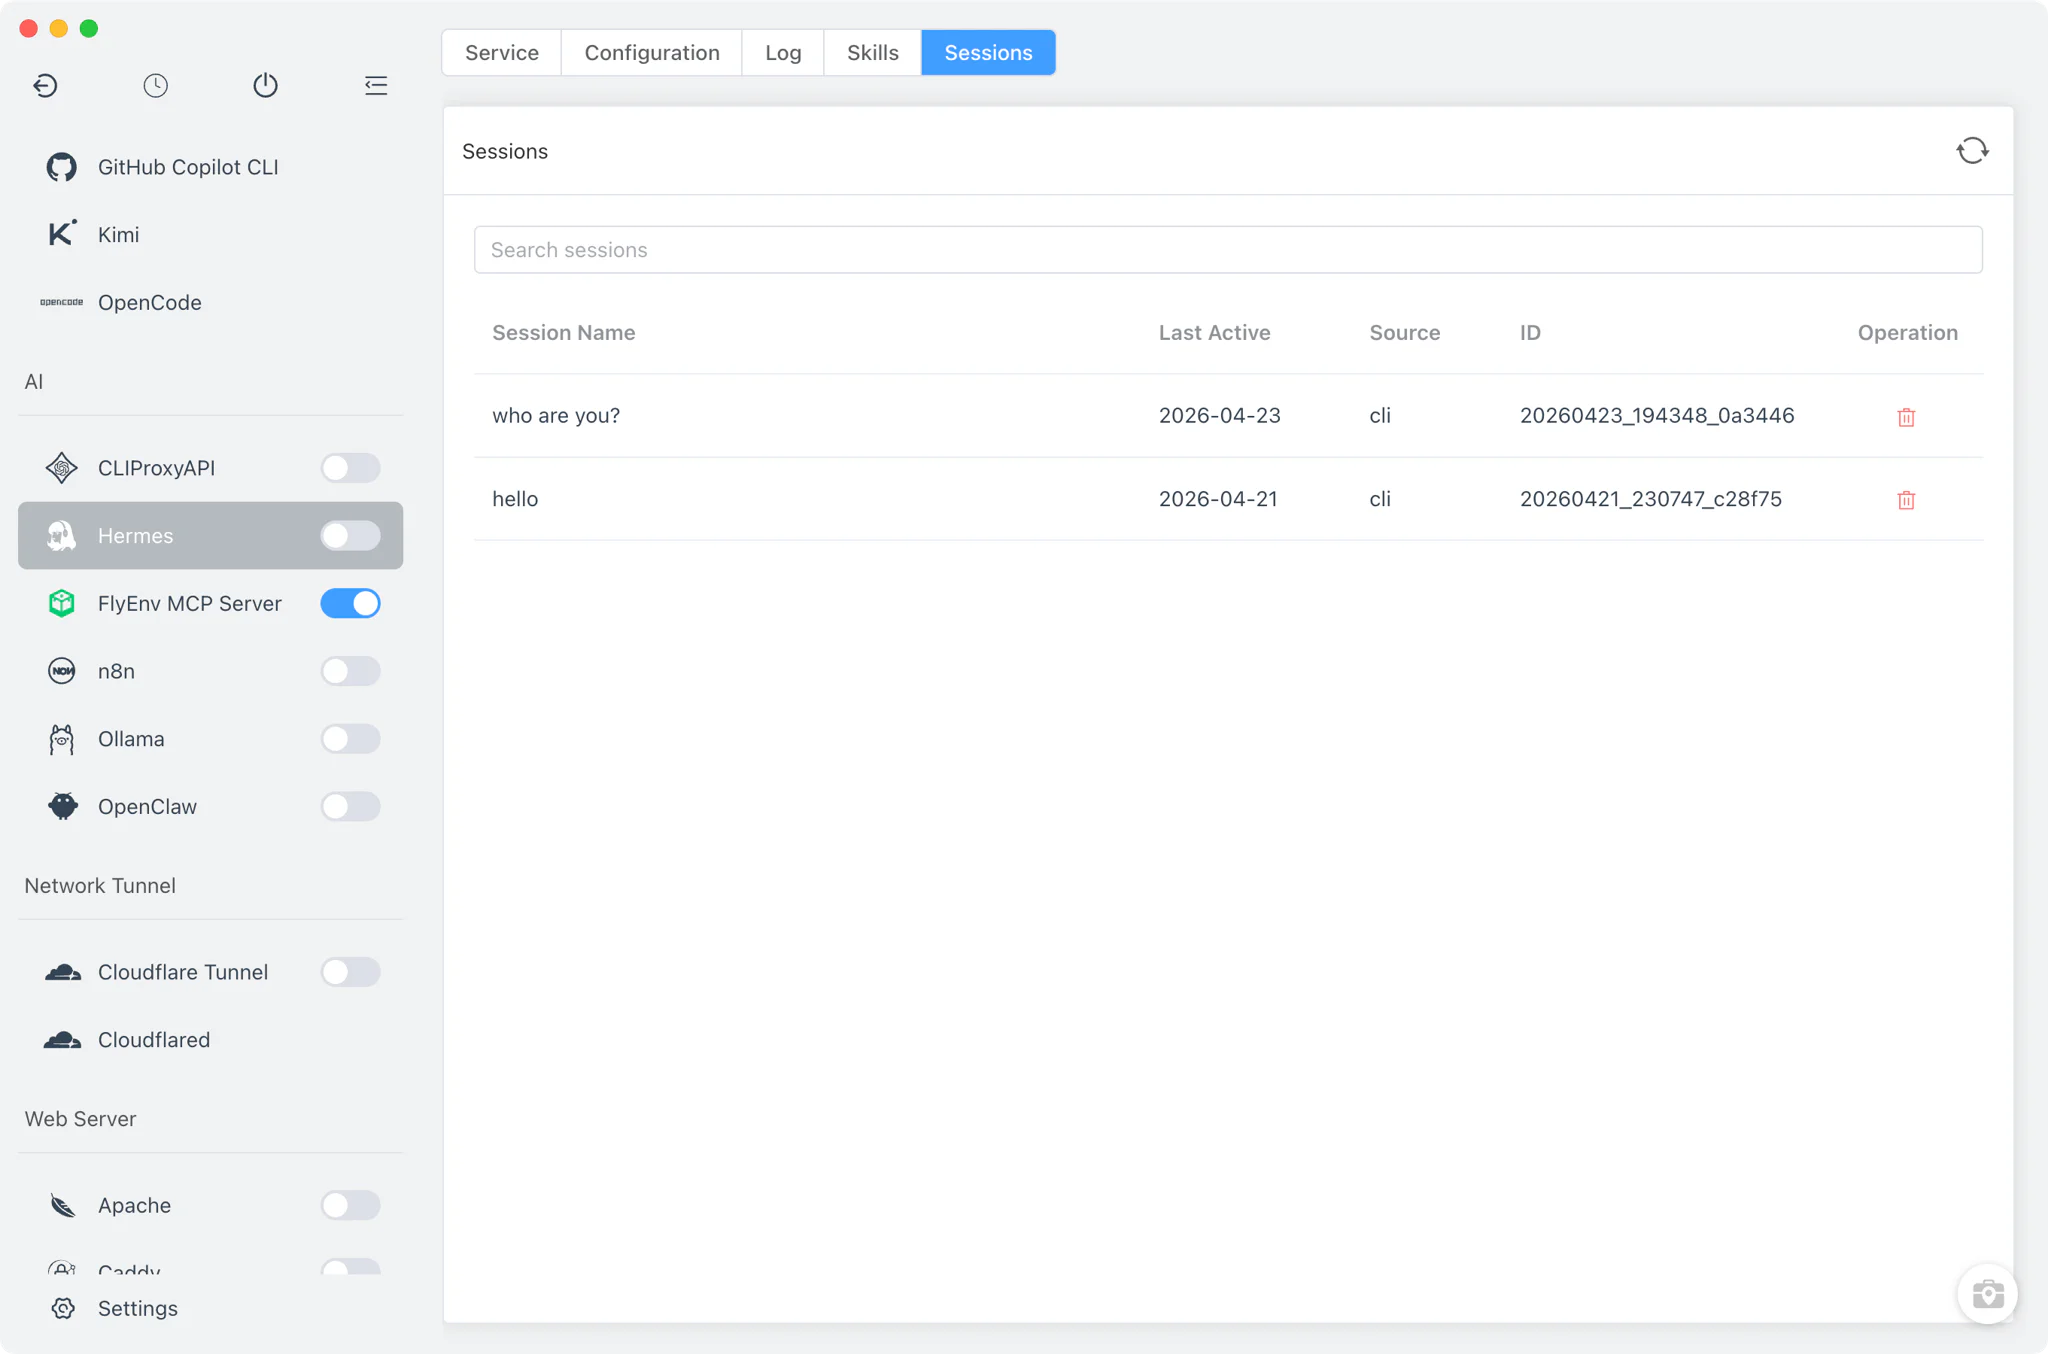Click the Source column header

point(1405,332)
